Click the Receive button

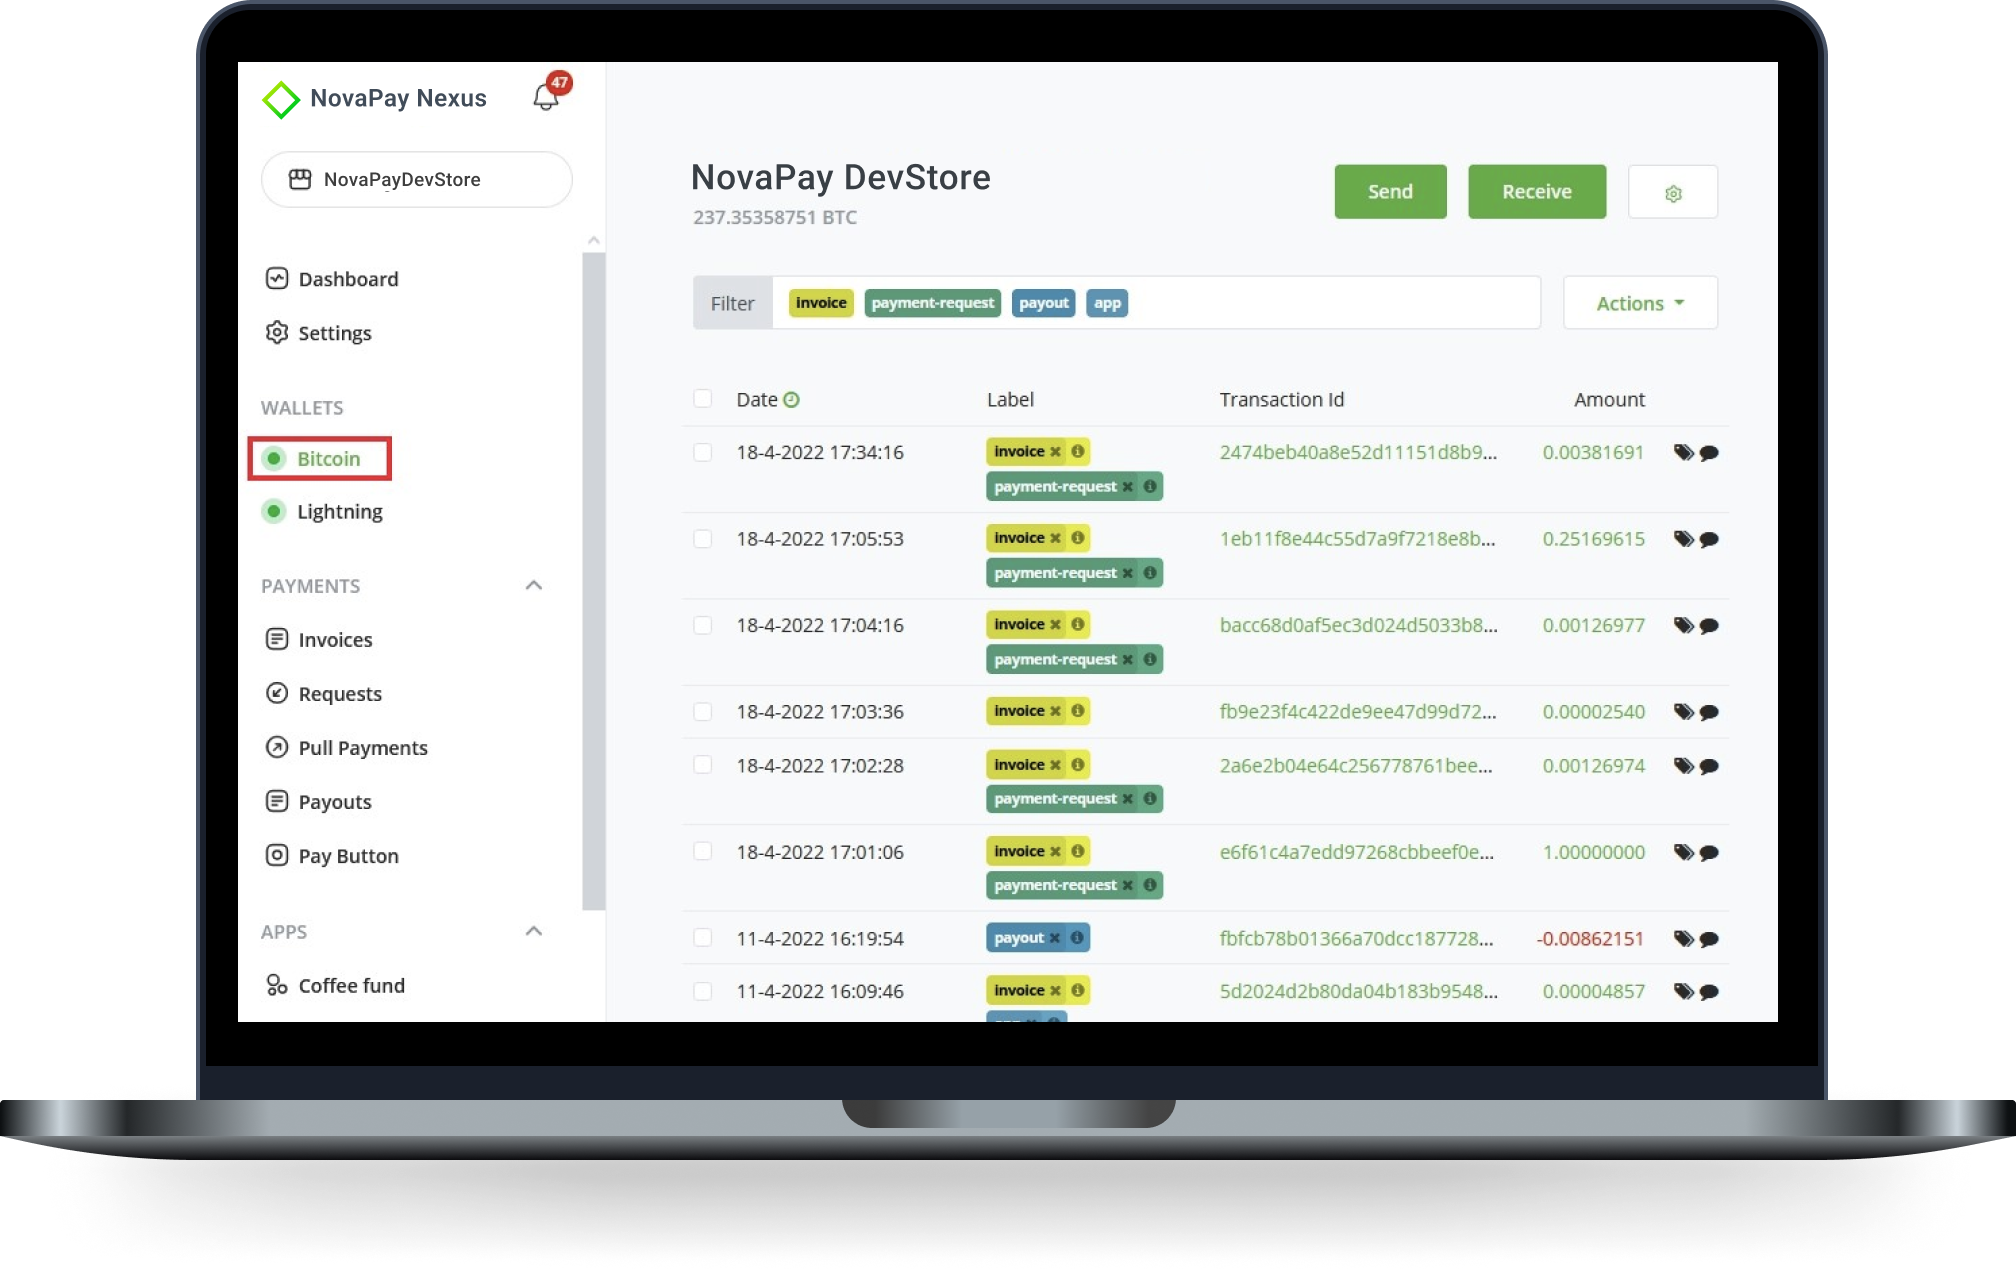pyautogui.click(x=1537, y=192)
